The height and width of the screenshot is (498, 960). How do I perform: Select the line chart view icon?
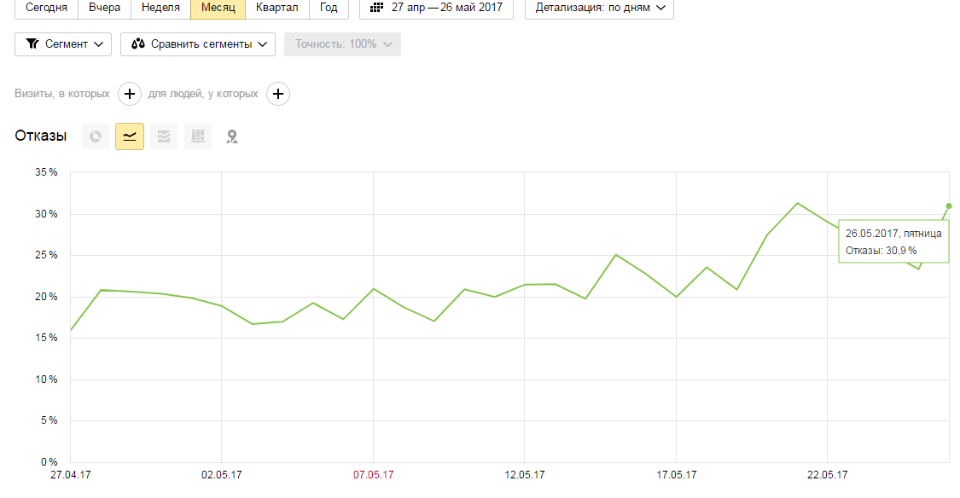tap(130, 137)
